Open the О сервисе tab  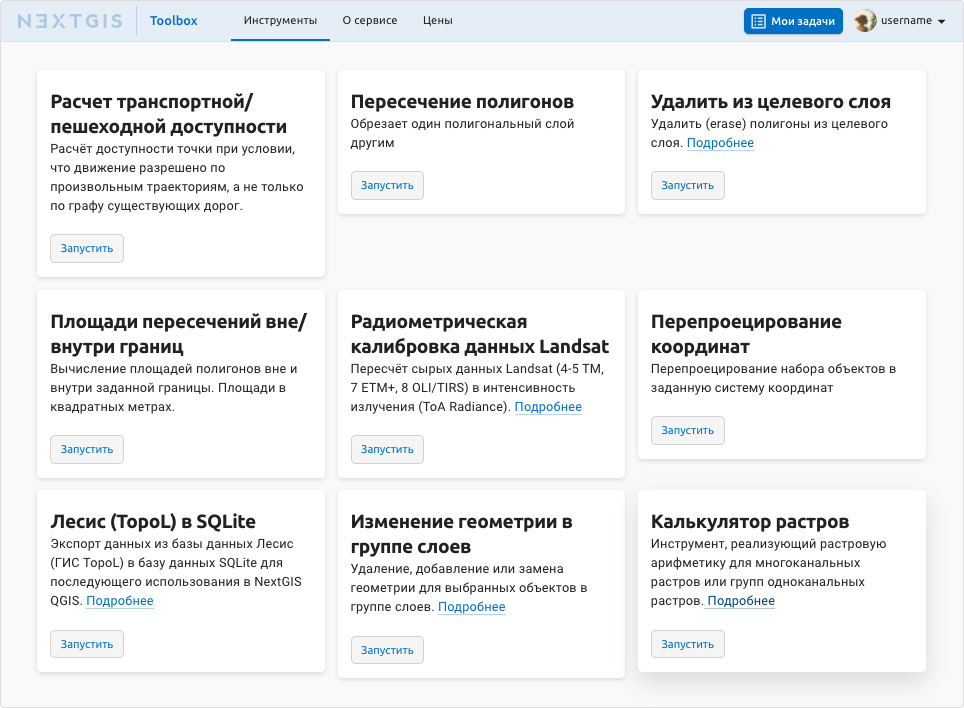[x=369, y=21]
